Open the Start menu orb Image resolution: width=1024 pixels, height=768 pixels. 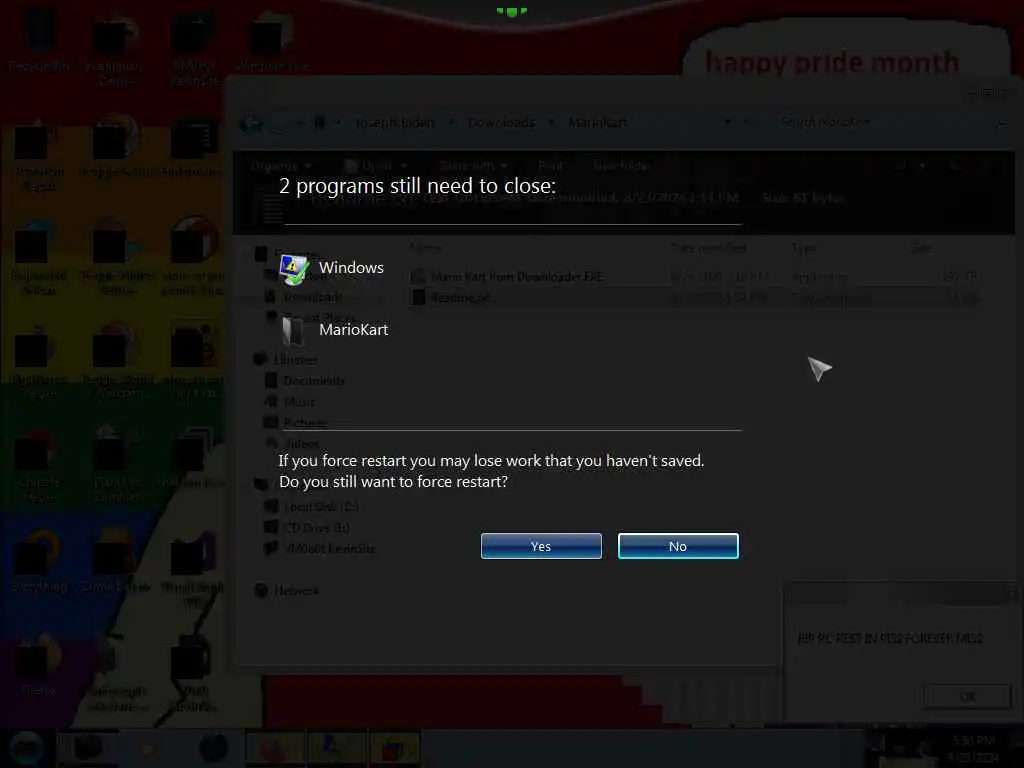[x=27, y=748]
